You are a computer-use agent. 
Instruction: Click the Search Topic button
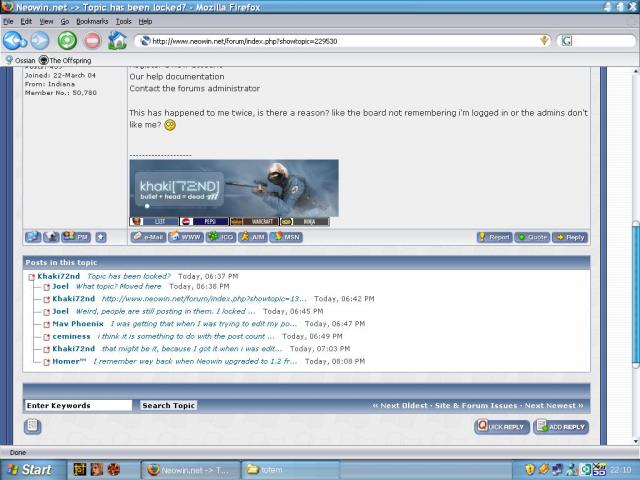pyautogui.click(x=168, y=405)
